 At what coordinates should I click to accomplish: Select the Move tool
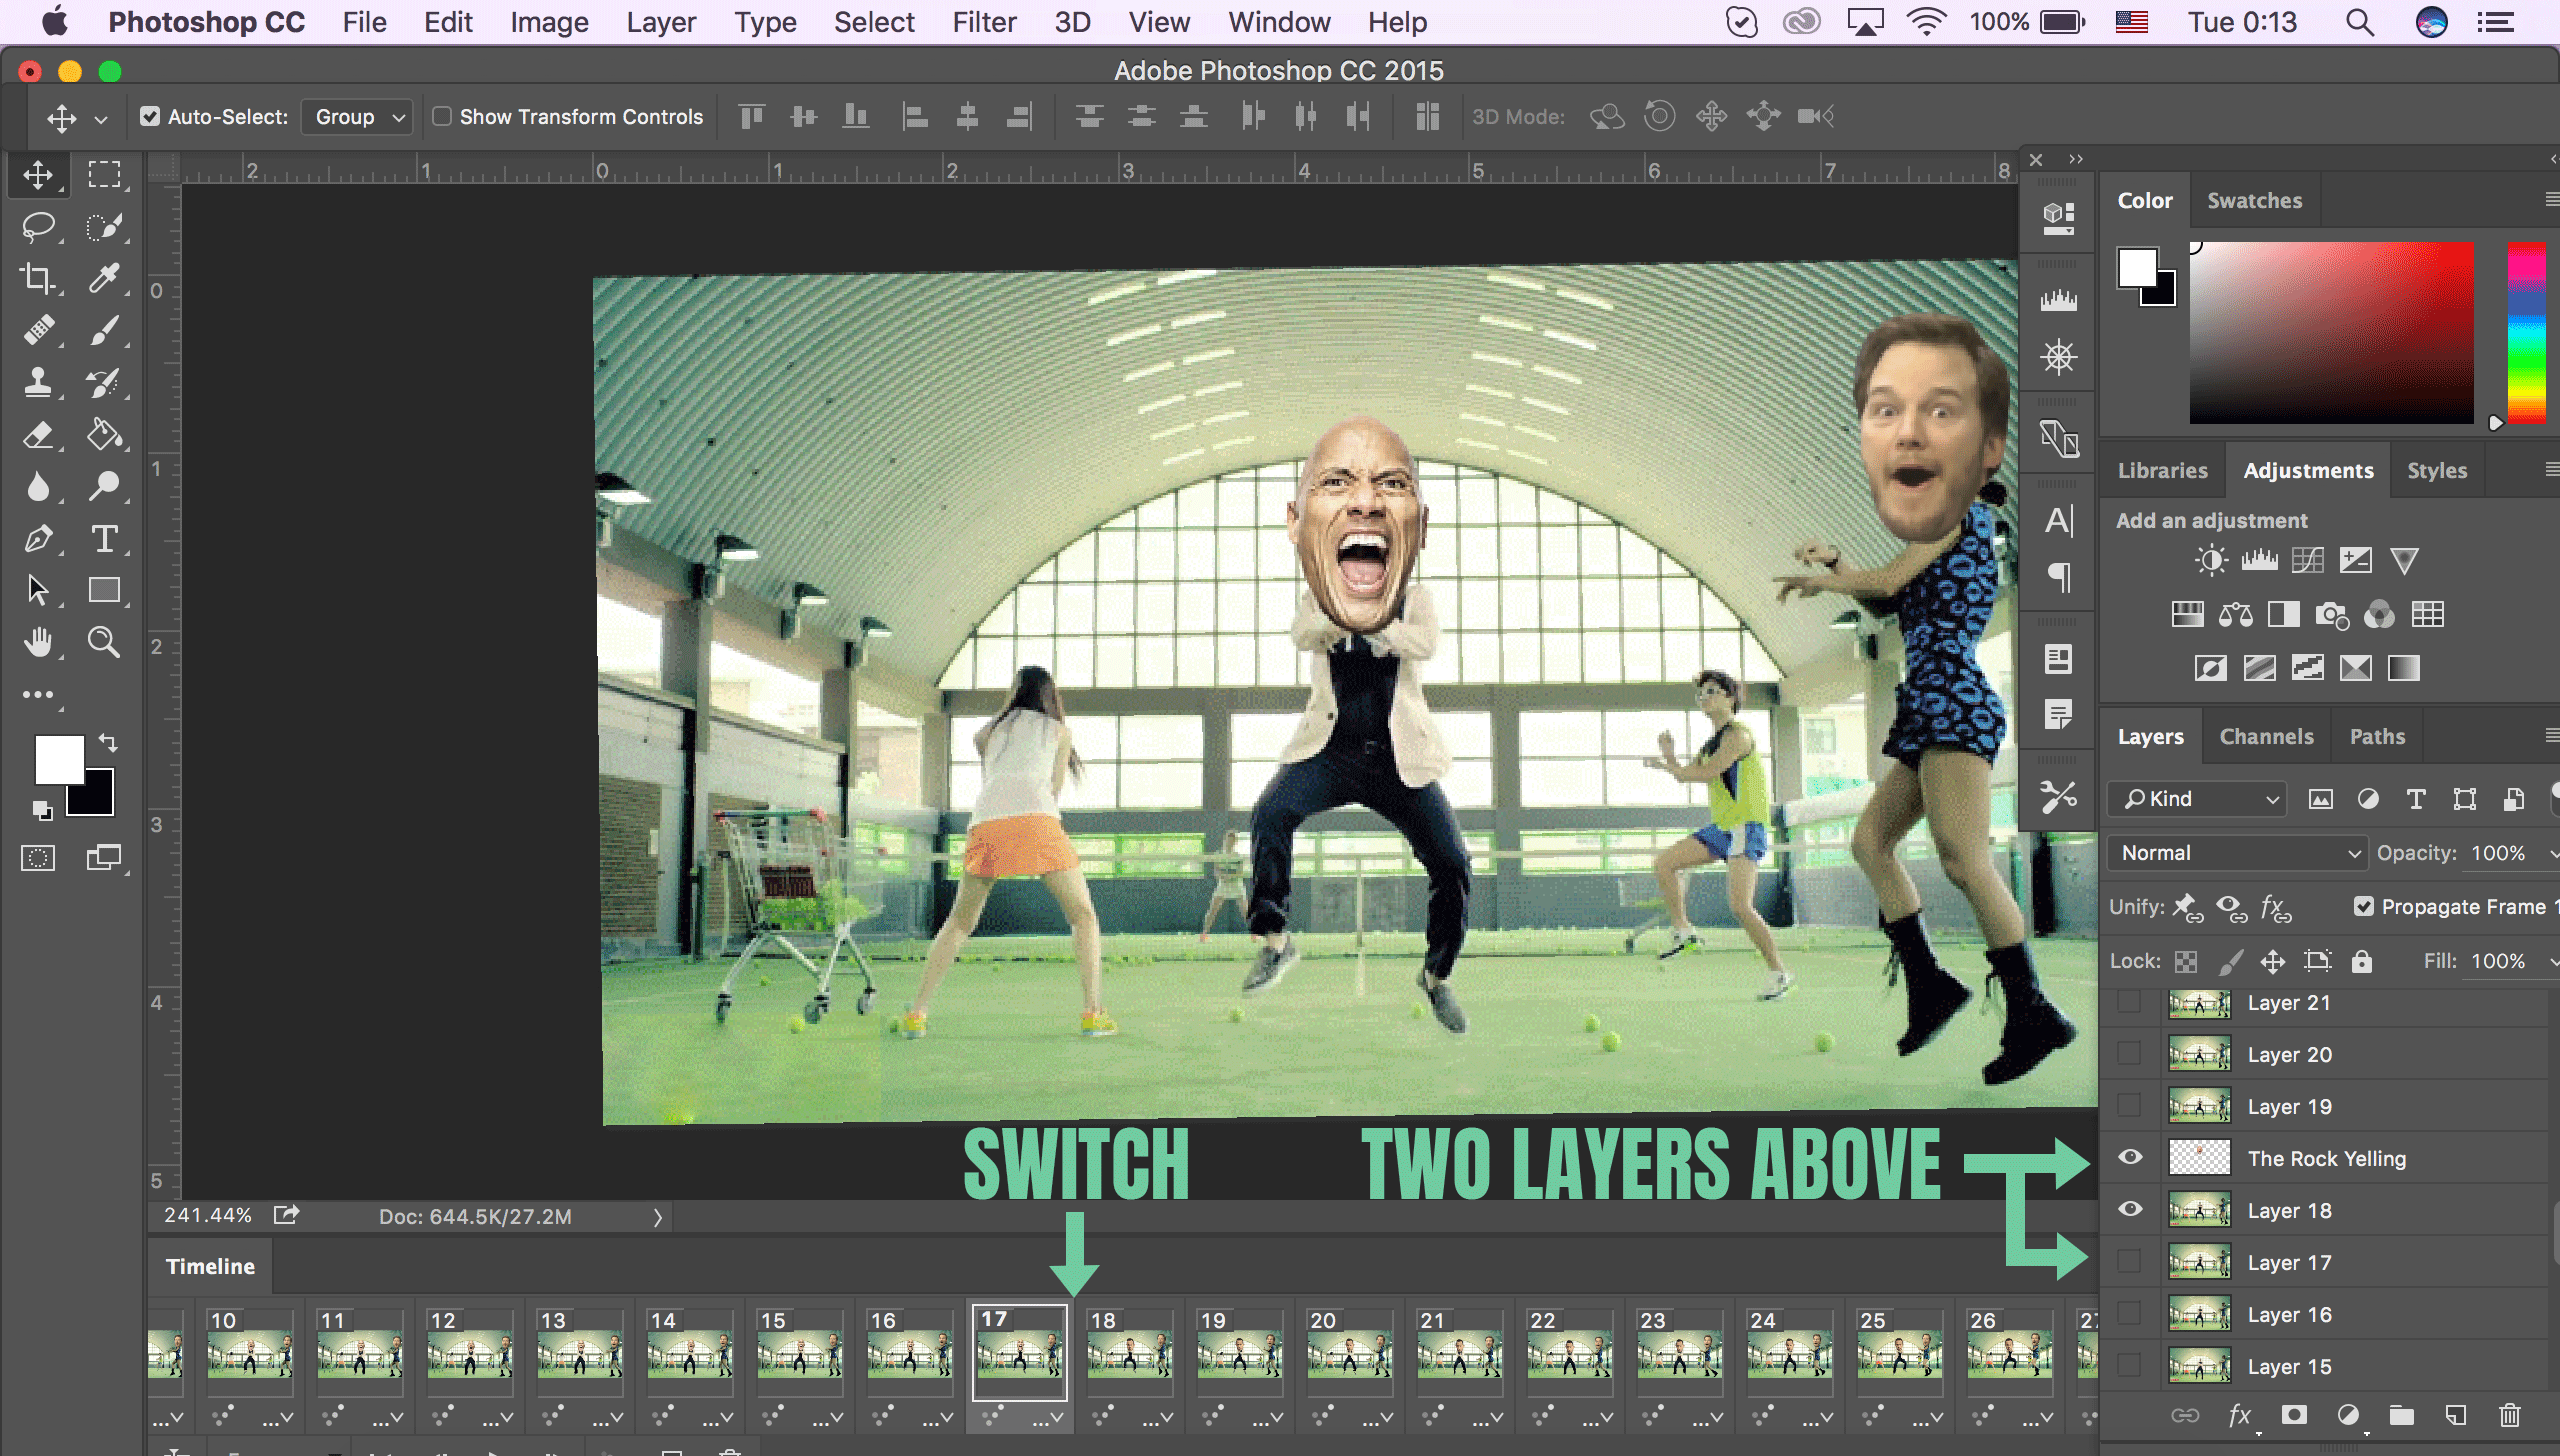38,175
